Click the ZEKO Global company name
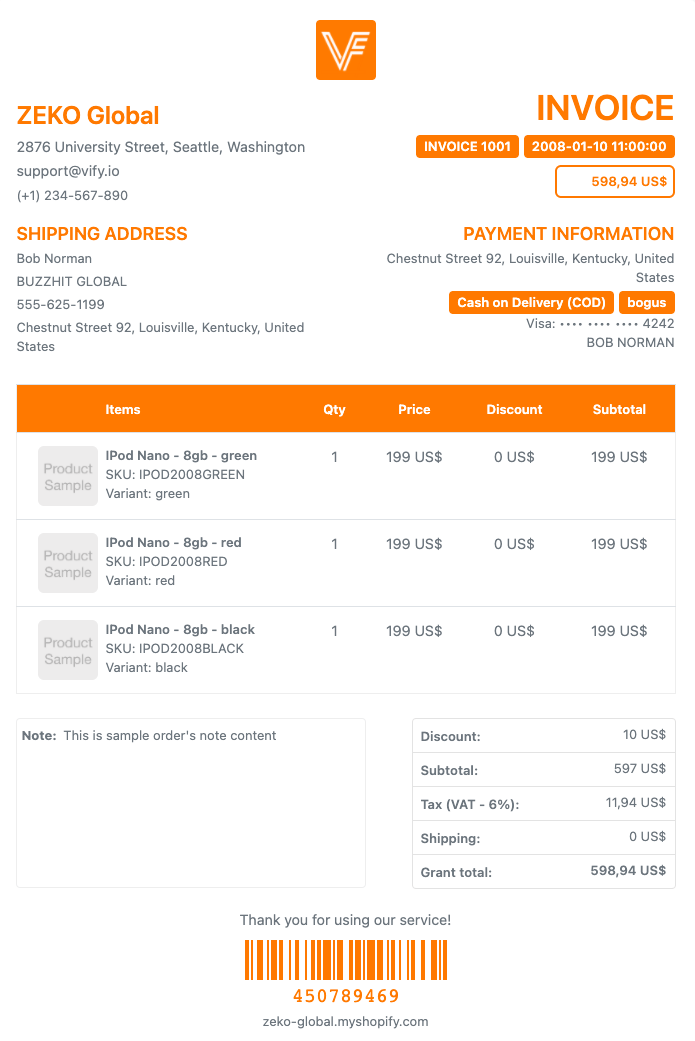695x1041 pixels. pyautogui.click(x=88, y=115)
